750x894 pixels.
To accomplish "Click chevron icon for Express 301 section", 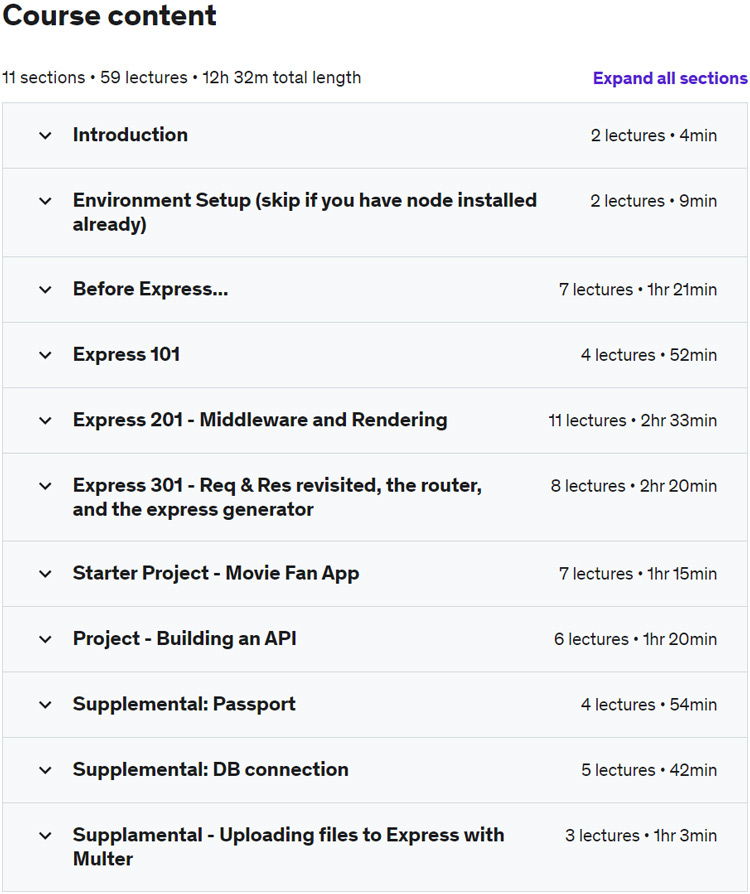I will pos(45,486).
